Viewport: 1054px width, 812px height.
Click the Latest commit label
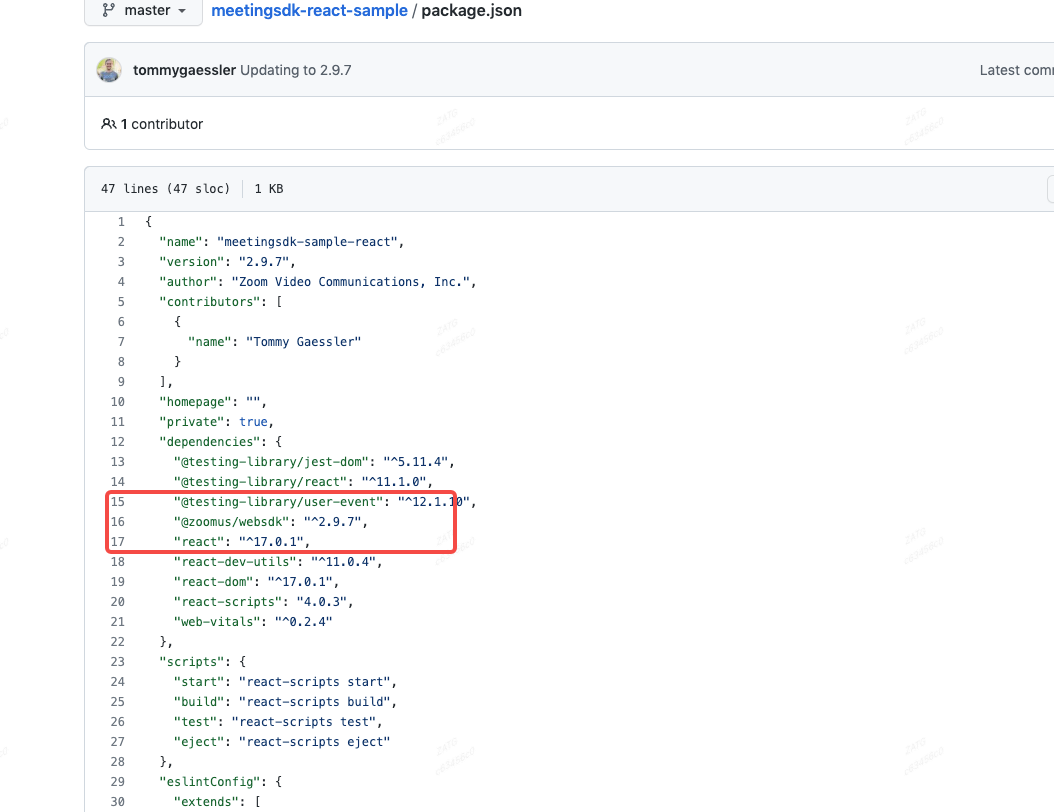[1016, 70]
